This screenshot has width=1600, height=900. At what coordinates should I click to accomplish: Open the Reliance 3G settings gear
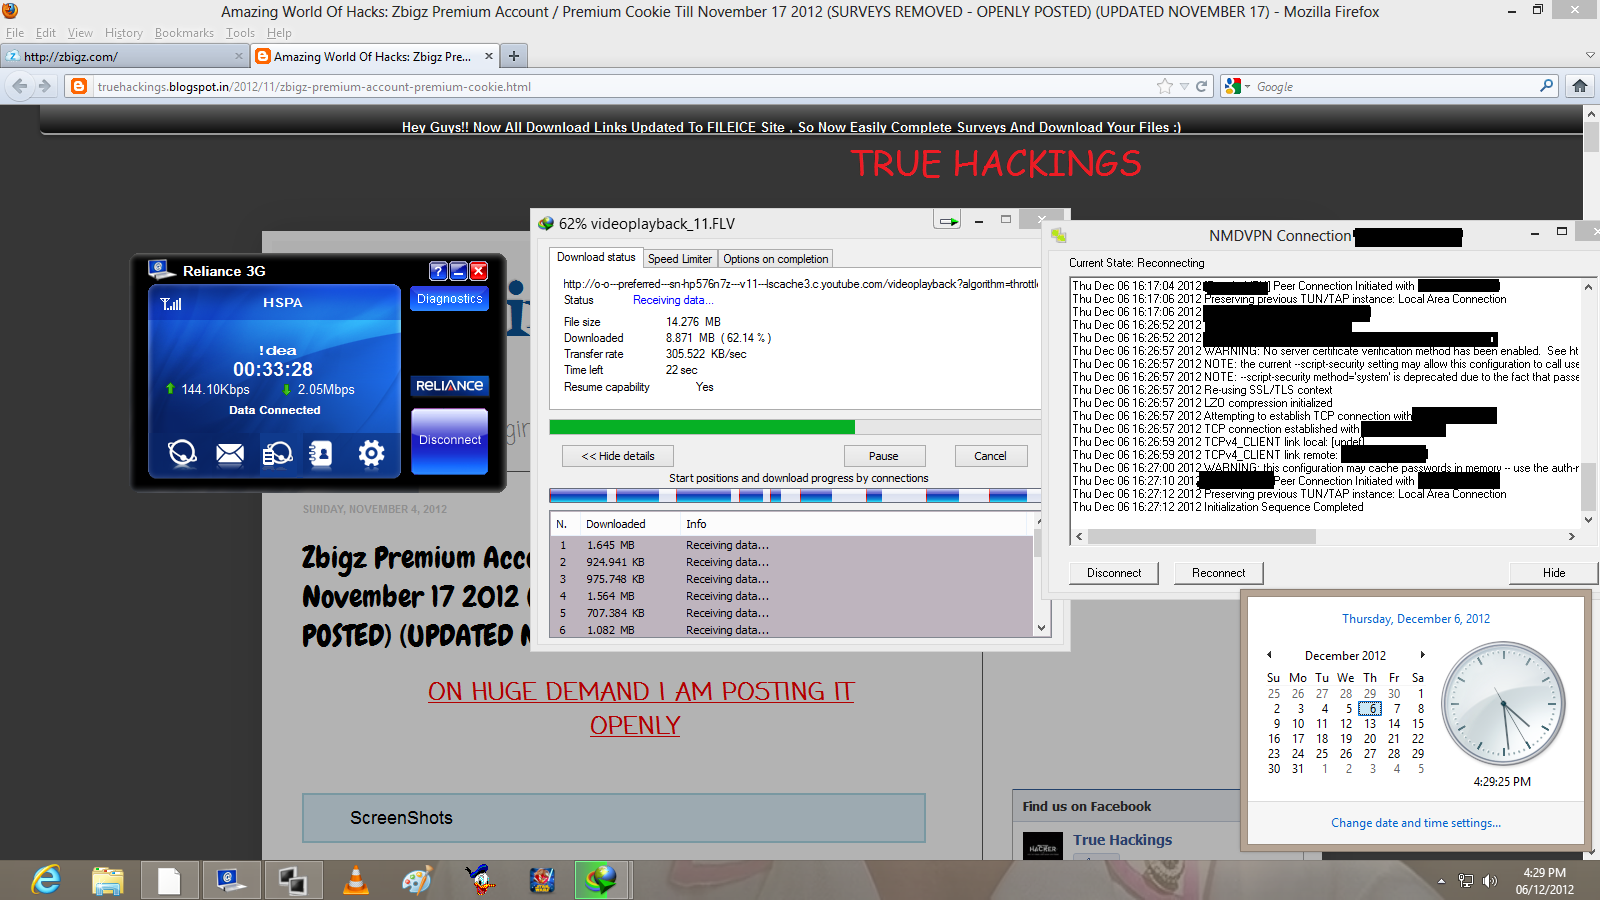371,454
